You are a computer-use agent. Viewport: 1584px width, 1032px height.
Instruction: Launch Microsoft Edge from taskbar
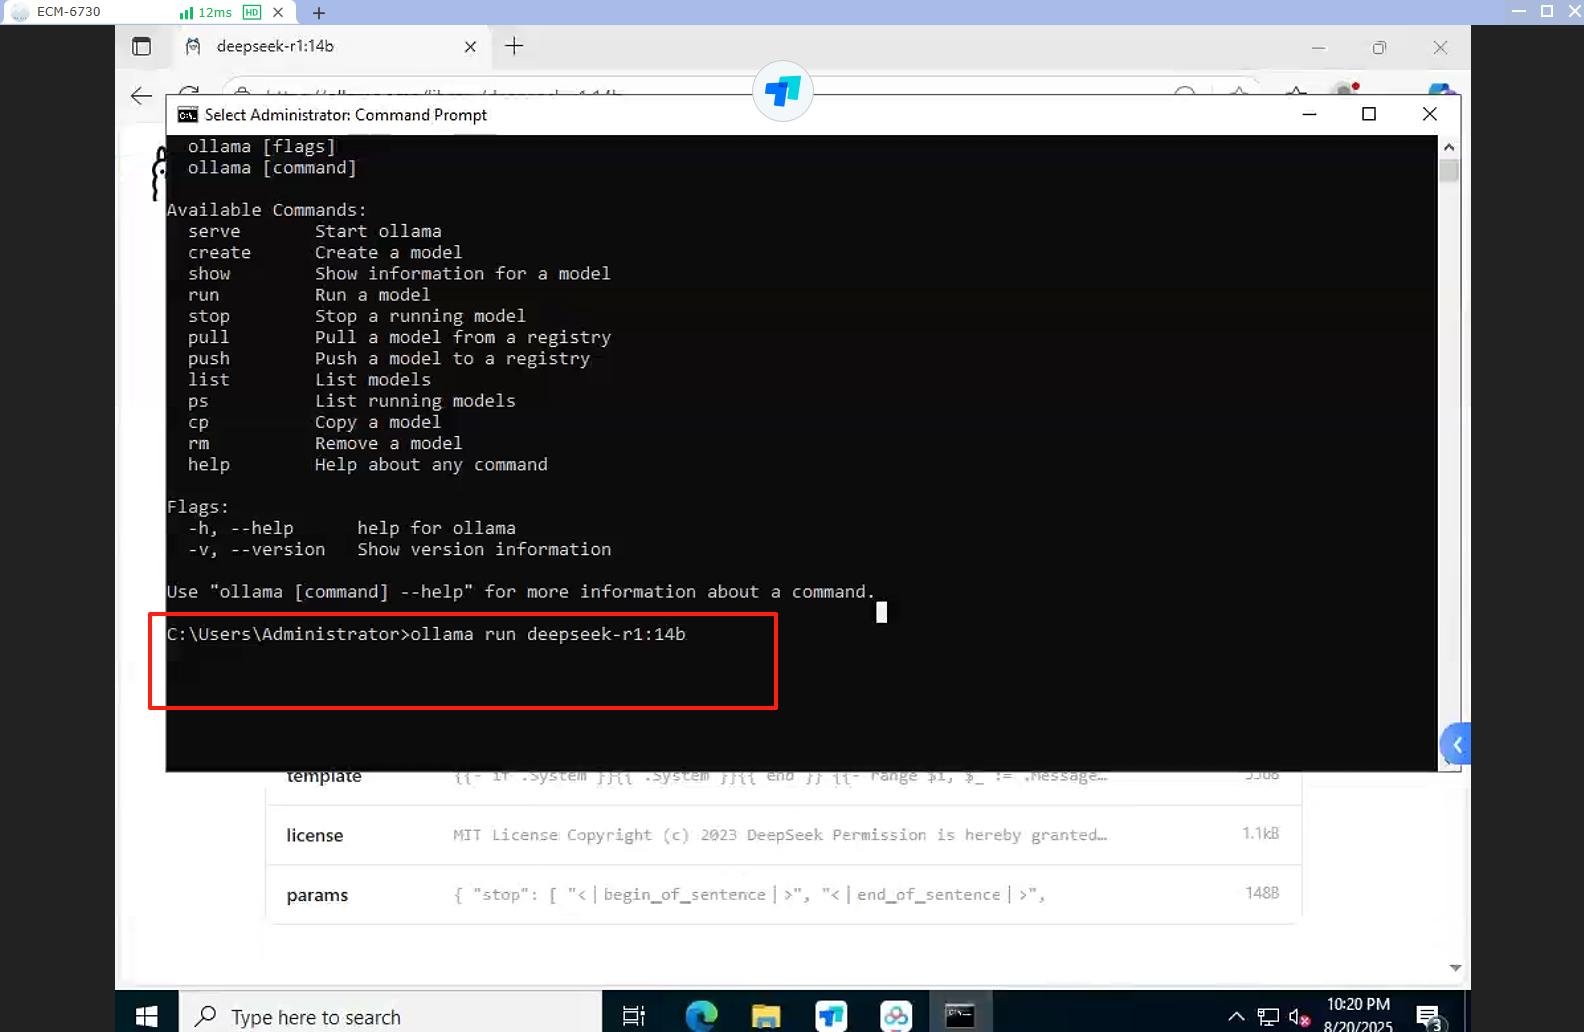pos(701,1016)
